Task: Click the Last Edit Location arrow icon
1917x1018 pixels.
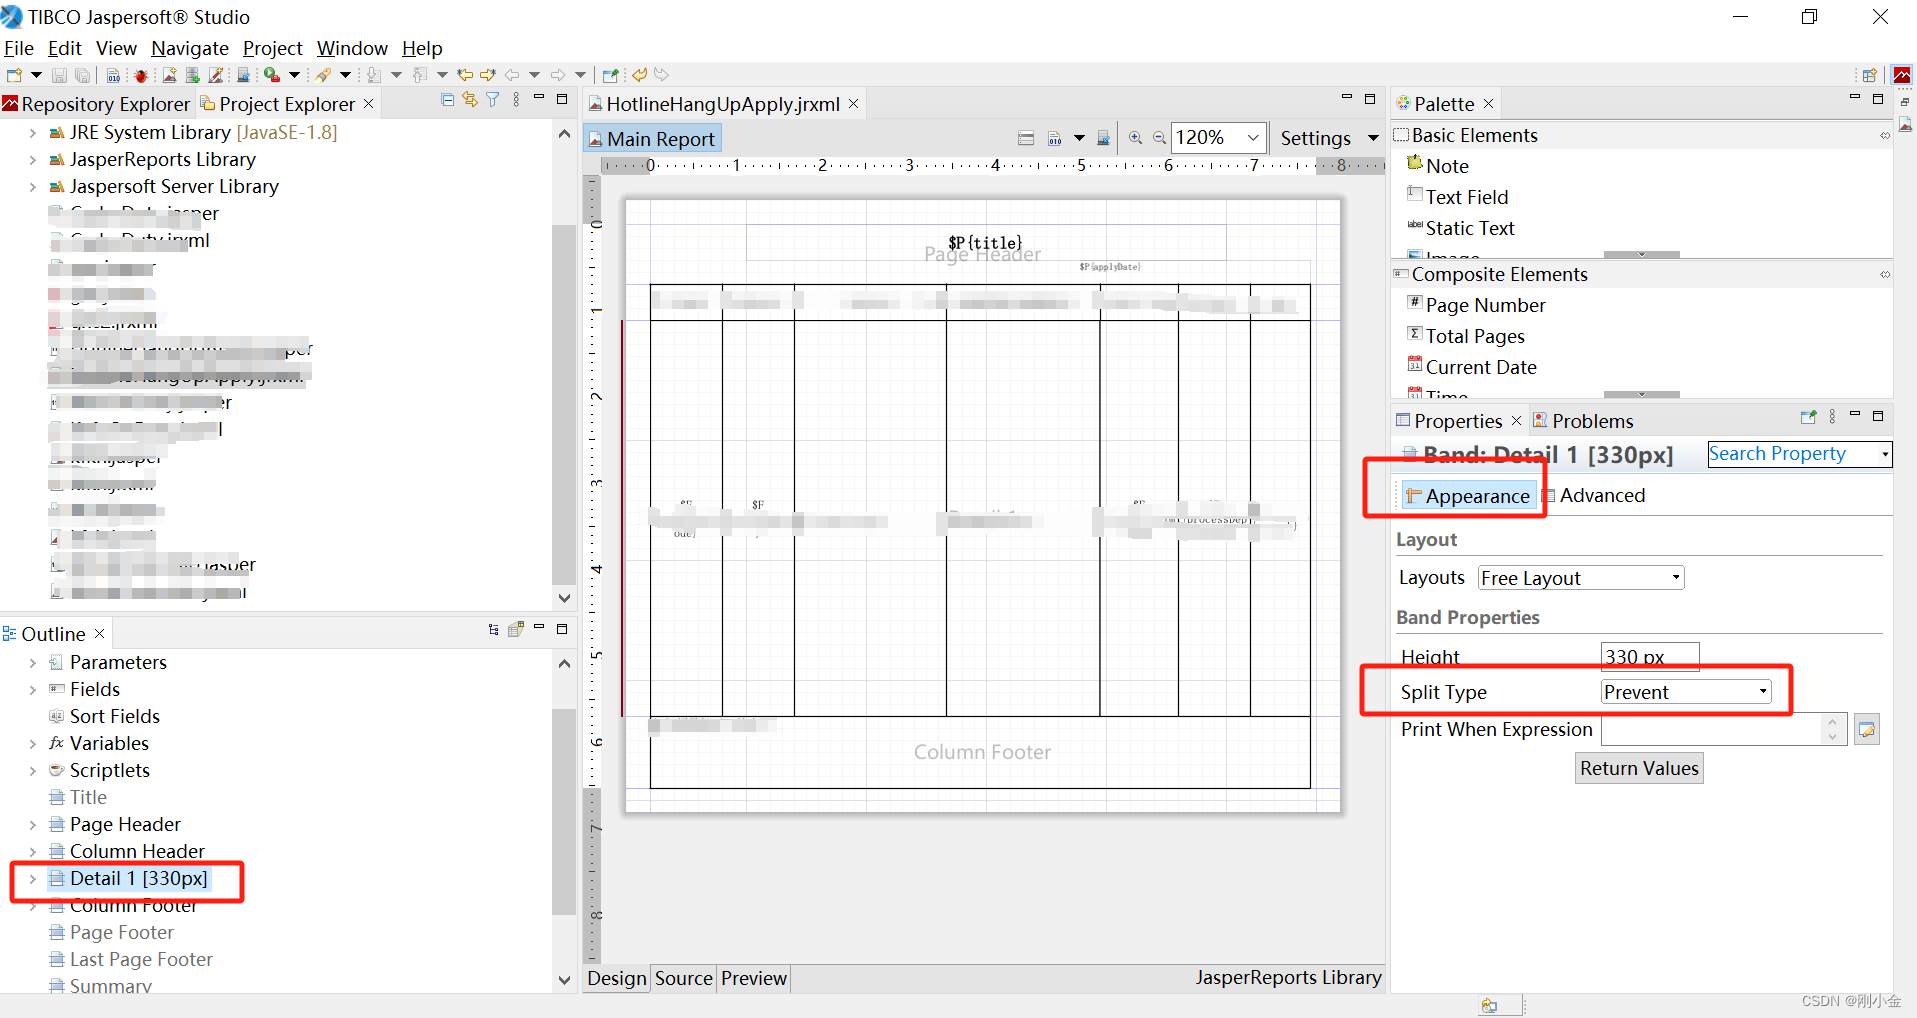Action: pyautogui.click(x=465, y=75)
